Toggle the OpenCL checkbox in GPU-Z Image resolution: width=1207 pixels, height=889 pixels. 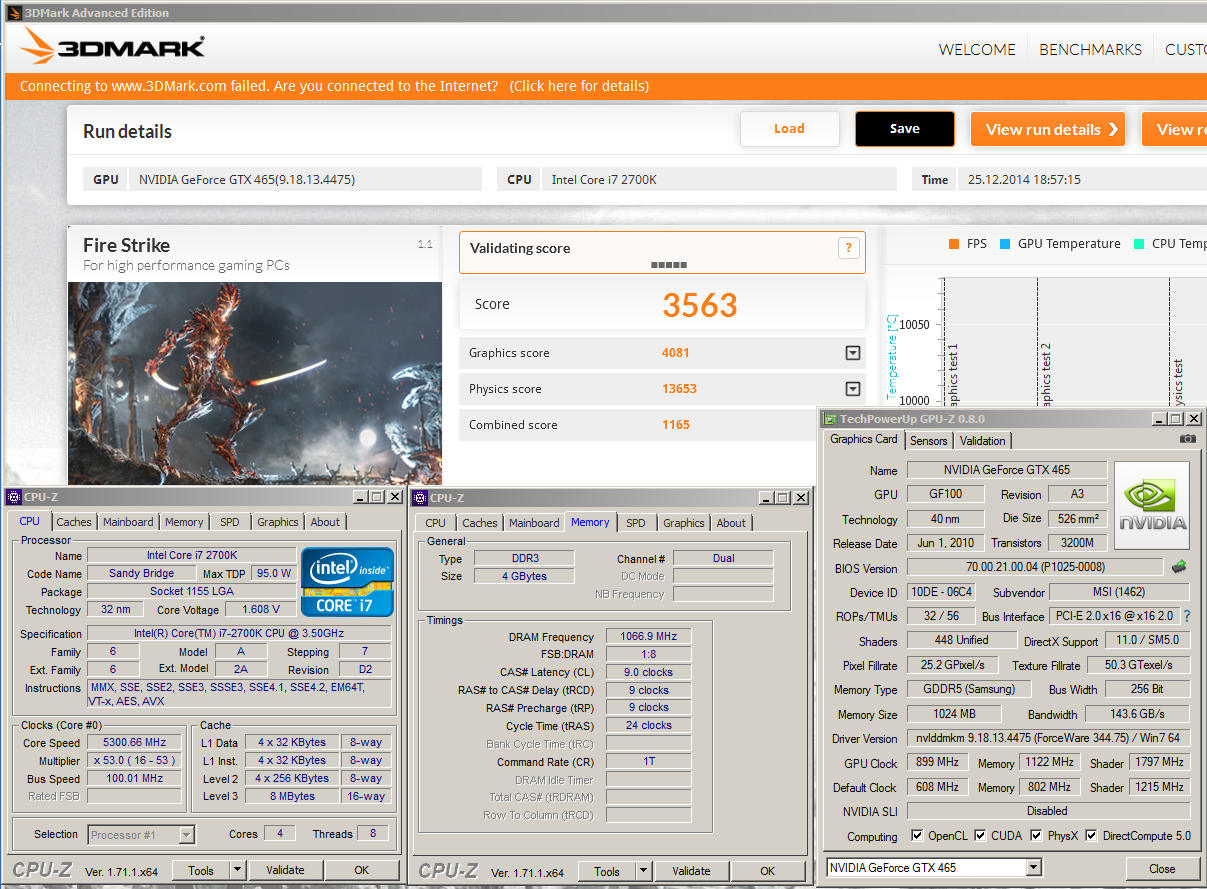click(917, 835)
